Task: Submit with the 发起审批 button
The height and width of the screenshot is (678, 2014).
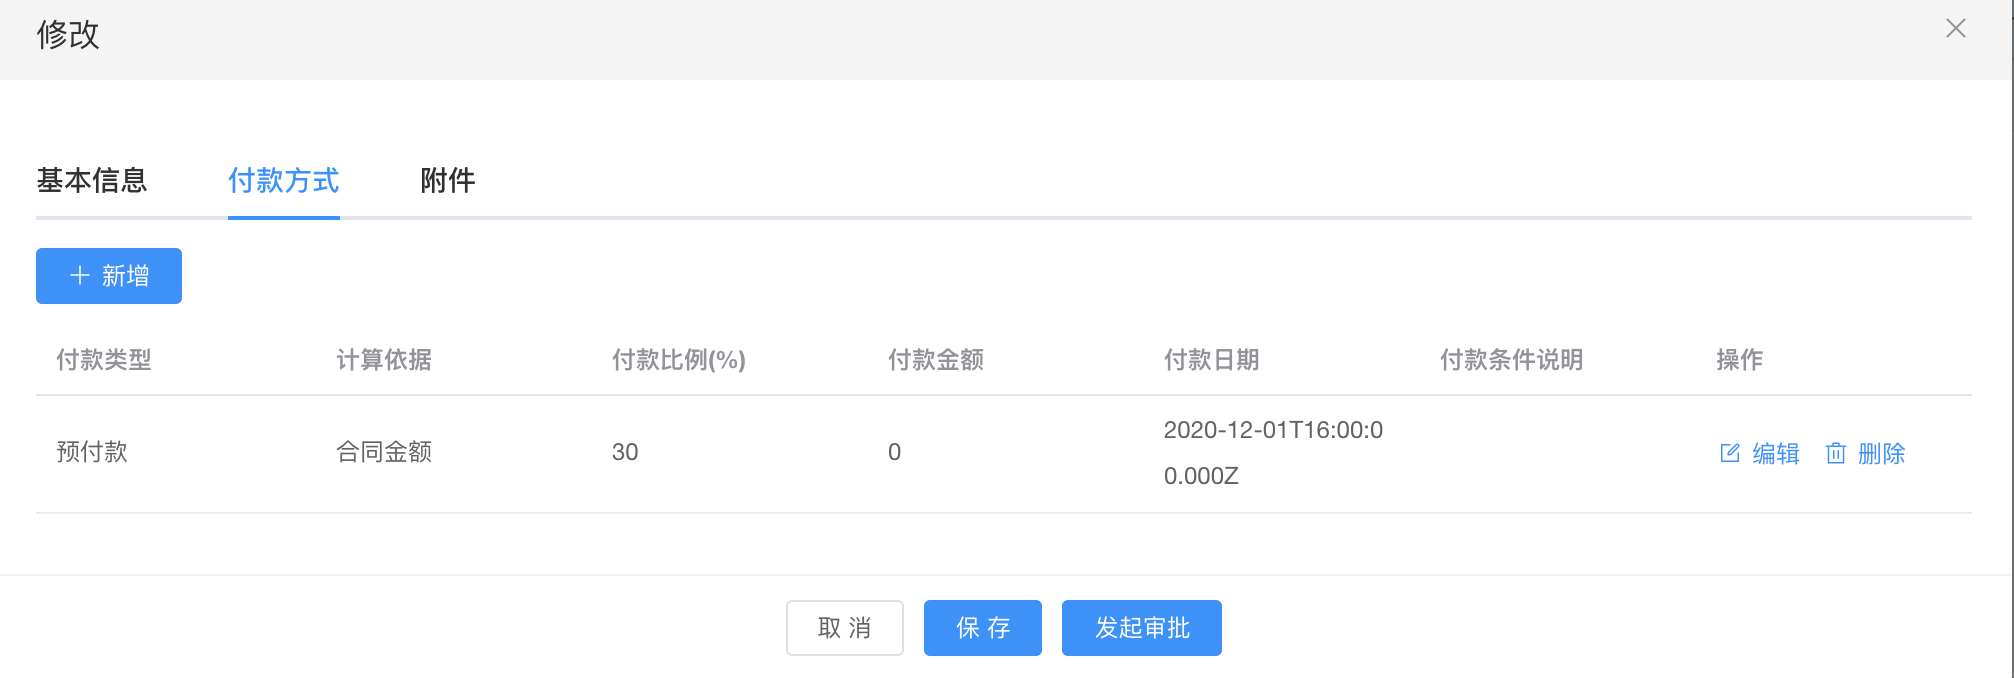Action: click(x=1141, y=628)
